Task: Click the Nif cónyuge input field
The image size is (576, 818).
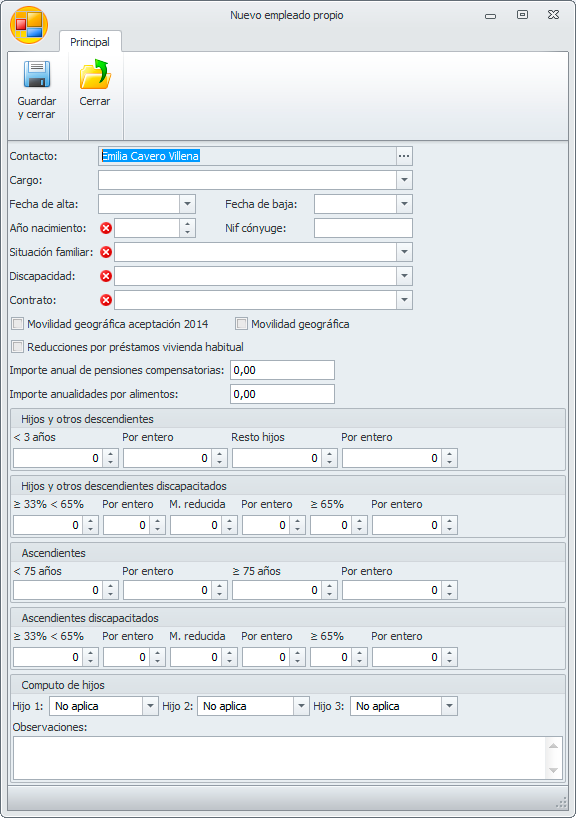Action: click(363, 228)
